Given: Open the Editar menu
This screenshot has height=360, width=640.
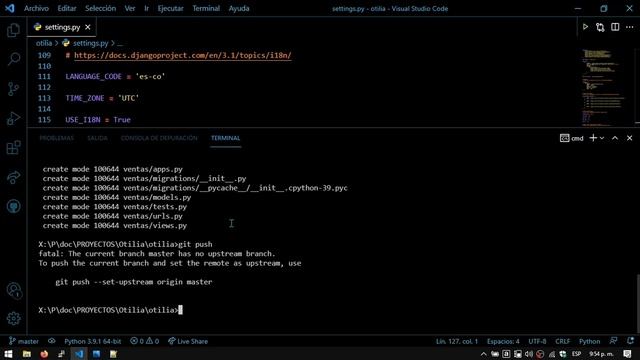Looking at the screenshot, I should (x=67, y=8).
